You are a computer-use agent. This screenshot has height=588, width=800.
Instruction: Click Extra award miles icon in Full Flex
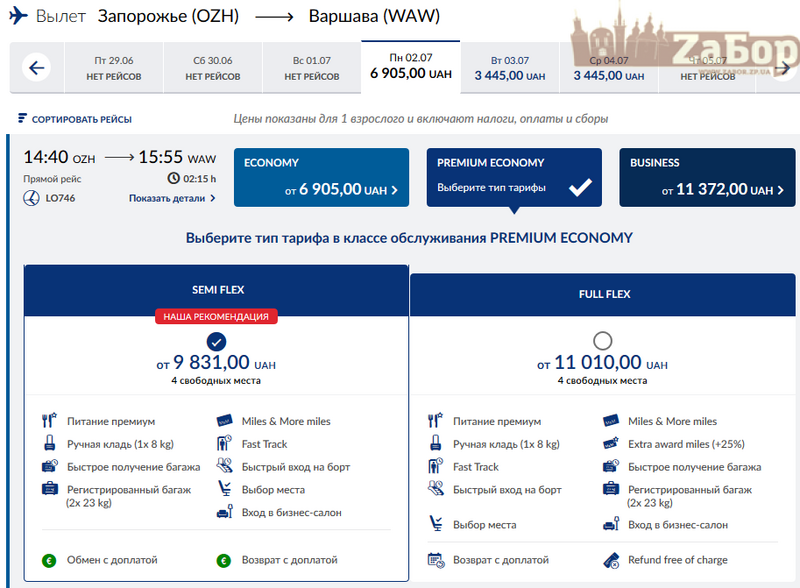click(610, 444)
